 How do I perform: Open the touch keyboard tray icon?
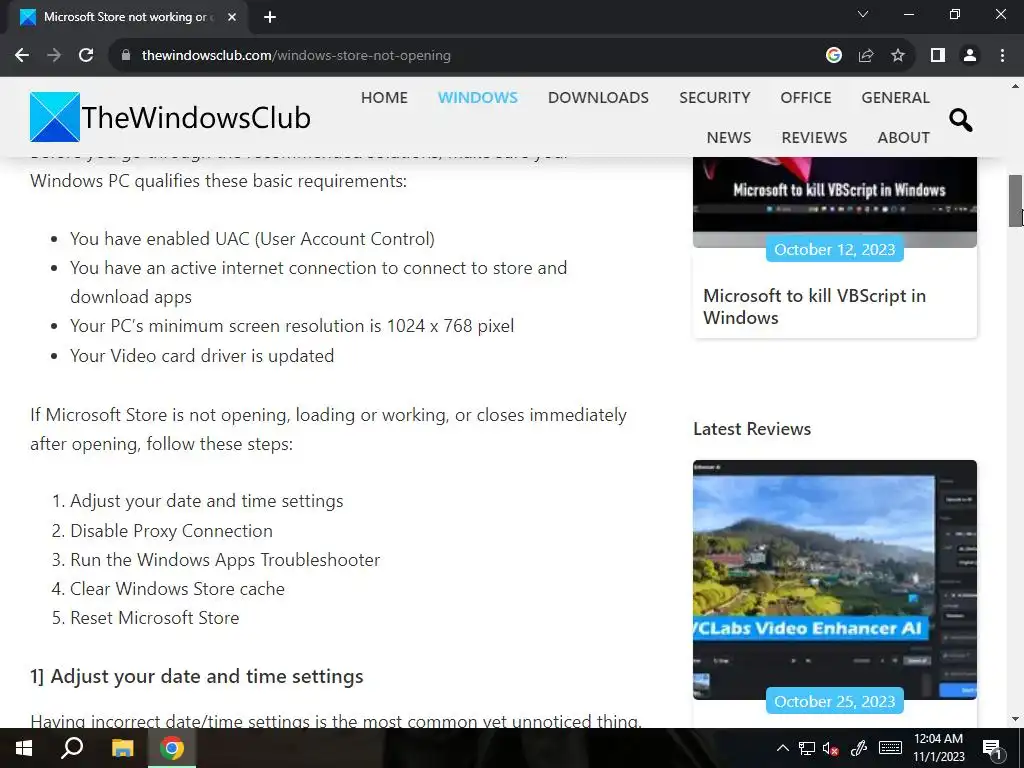pyautogui.click(x=890, y=748)
